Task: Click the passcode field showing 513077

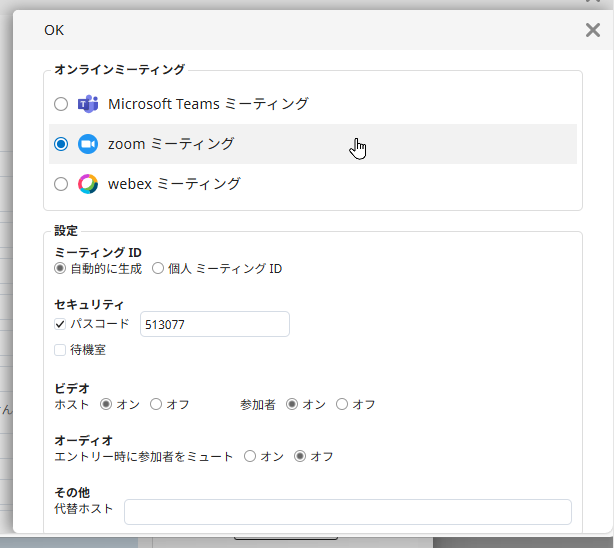Action: (215, 324)
